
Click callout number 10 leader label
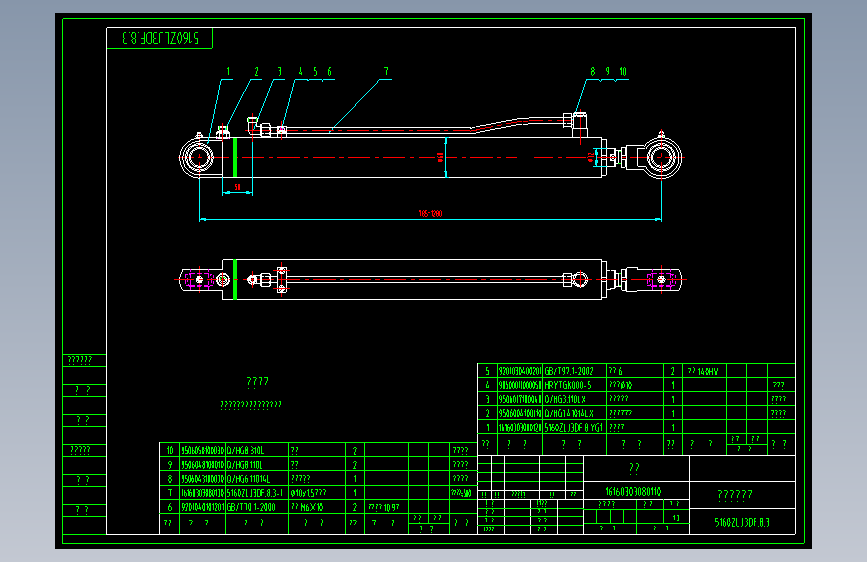coord(623,71)
